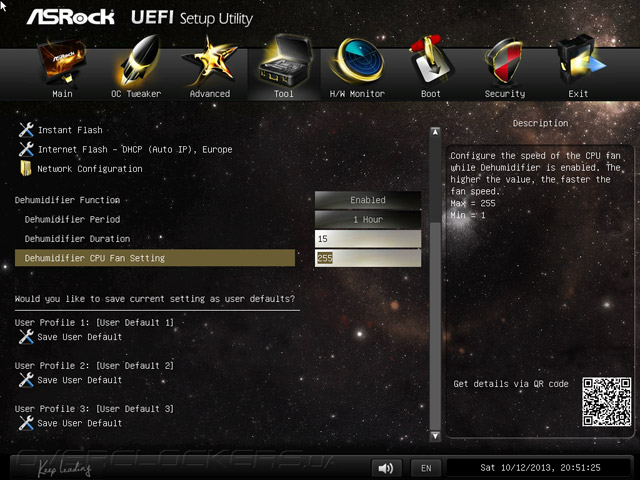Open the H/W Monitor radar icon
640x480 pixels.
(358, 61)
